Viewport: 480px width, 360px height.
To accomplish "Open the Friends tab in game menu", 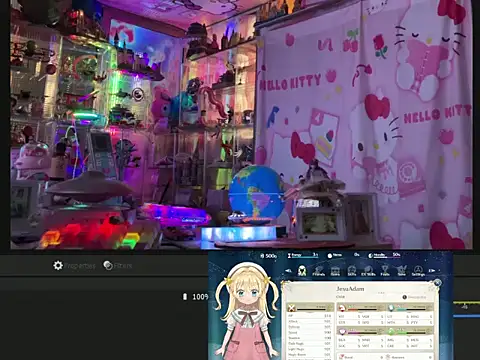I will pos(319,270).
